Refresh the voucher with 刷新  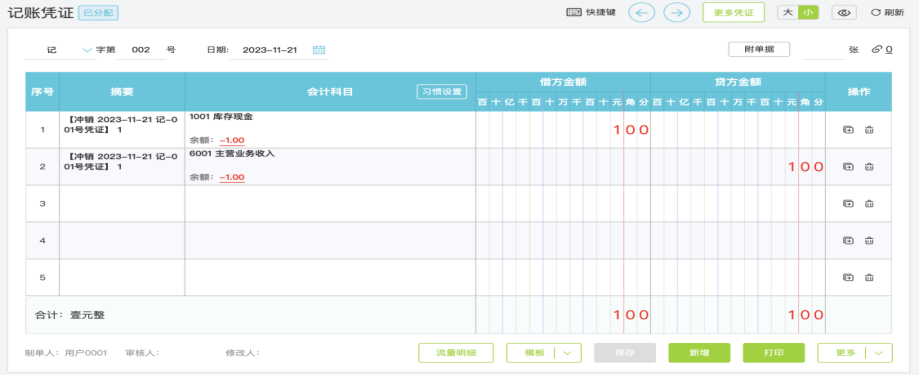[x=887, y=12]
